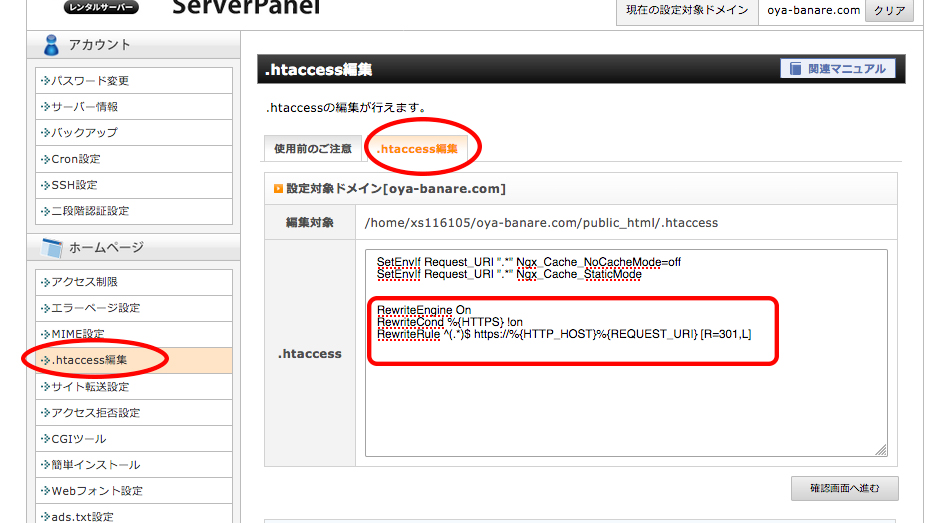The width and height of the screenshot is (949, 523).
Task: Click the 確認画面へ進む button
Action: (844, 488)
